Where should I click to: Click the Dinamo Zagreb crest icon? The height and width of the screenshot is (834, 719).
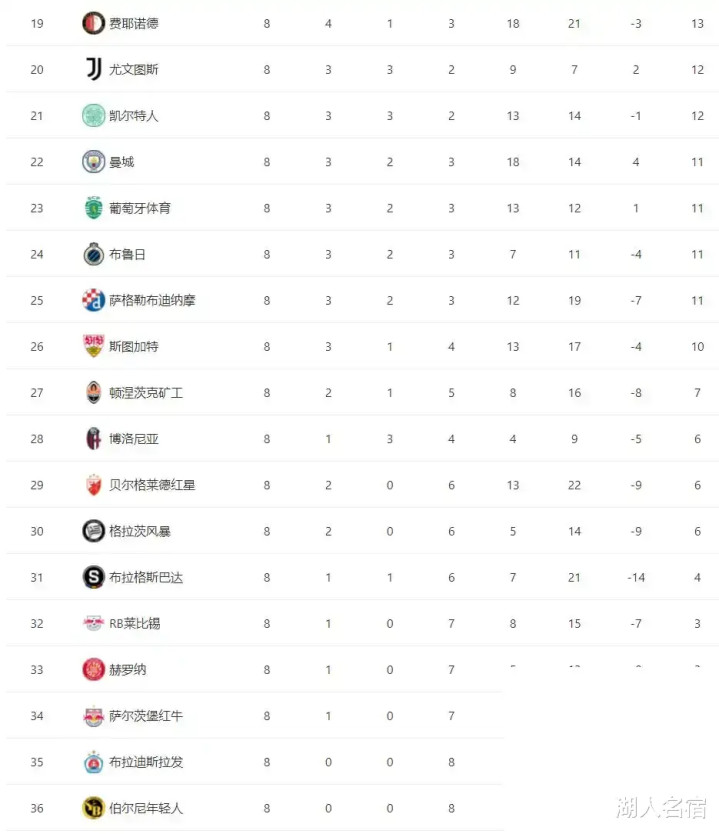point(93,300)
